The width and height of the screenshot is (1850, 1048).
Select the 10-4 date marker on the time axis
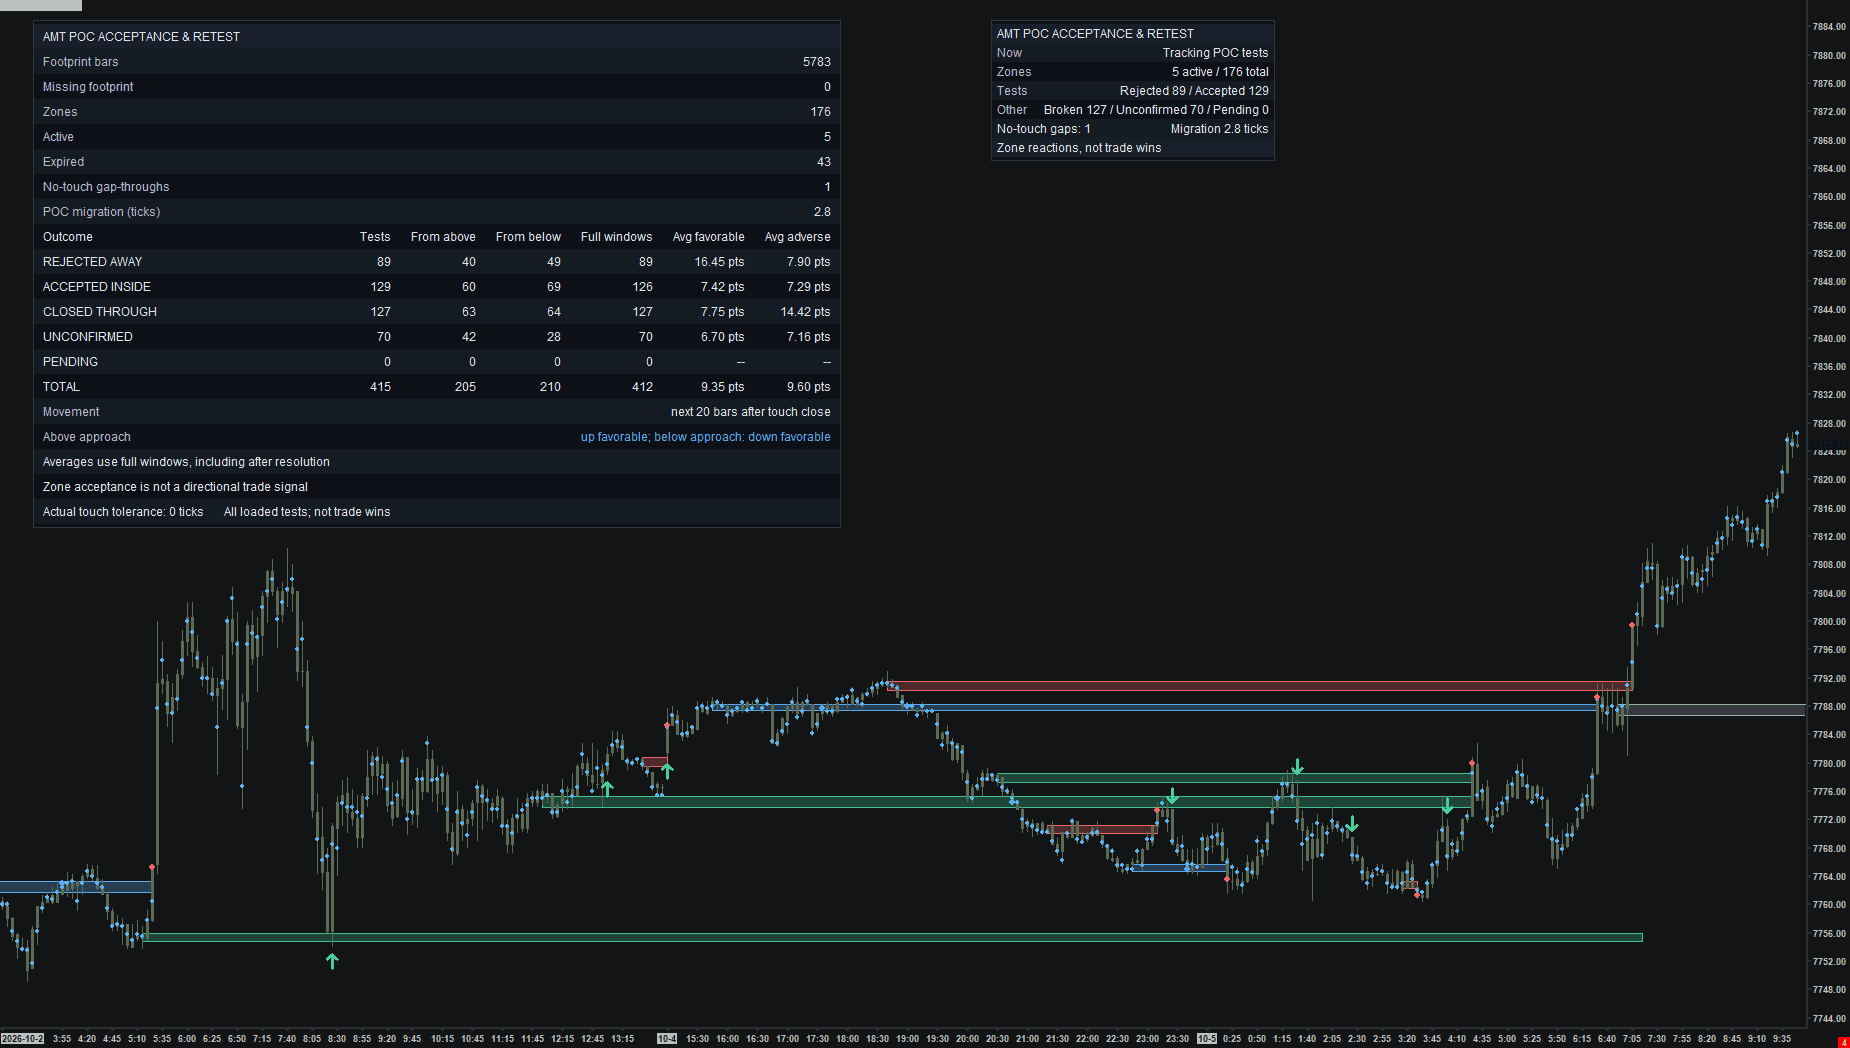(667, 1039)
